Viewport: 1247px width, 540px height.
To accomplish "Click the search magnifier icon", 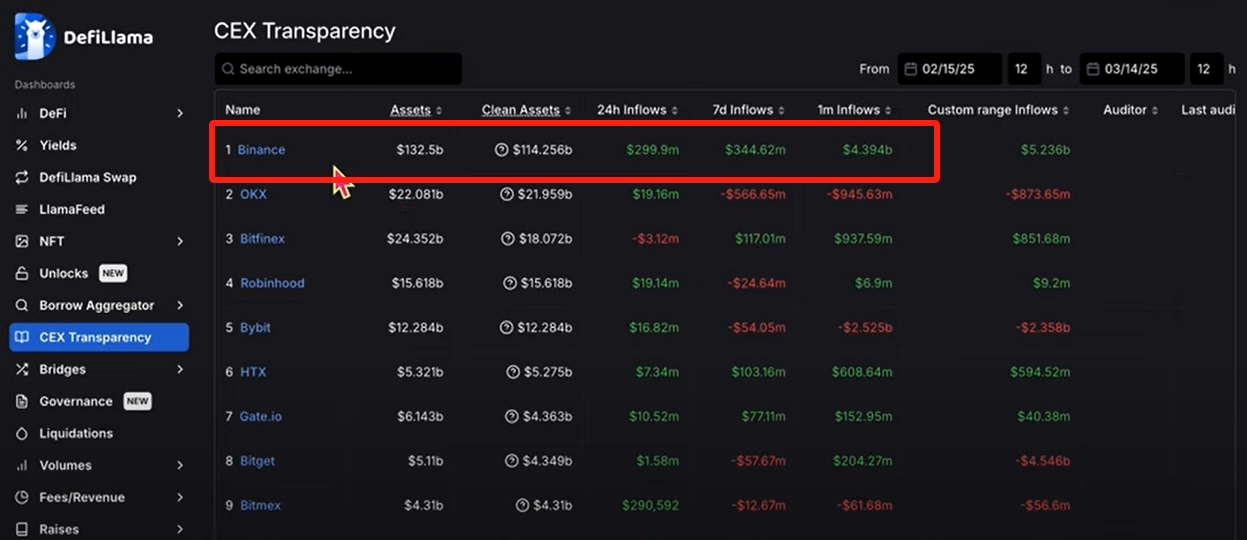I will [x=229, y=69].
